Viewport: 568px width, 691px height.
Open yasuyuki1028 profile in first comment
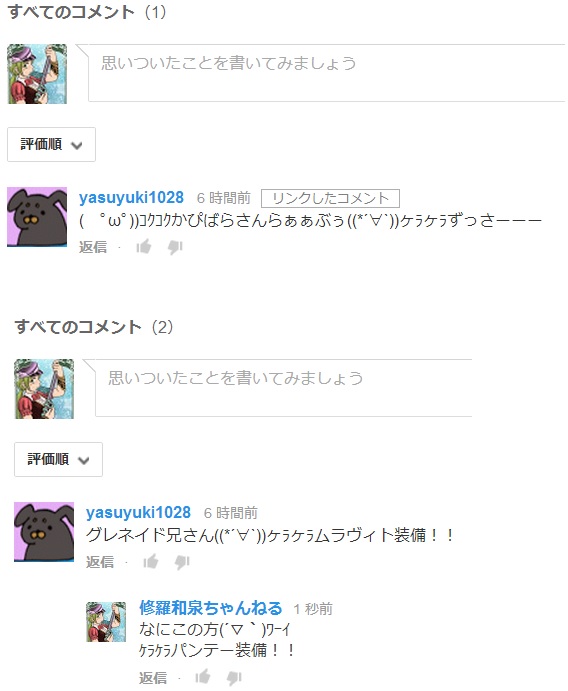pos(131,197)
